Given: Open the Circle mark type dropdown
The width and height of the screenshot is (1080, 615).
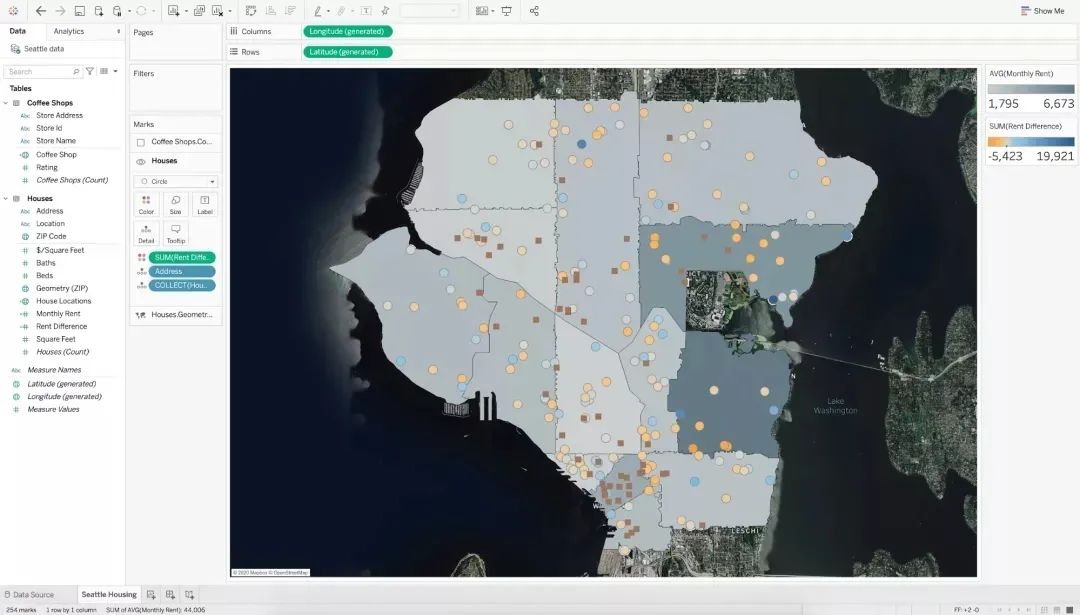Looking at the screenshot, I should [176, 181].
